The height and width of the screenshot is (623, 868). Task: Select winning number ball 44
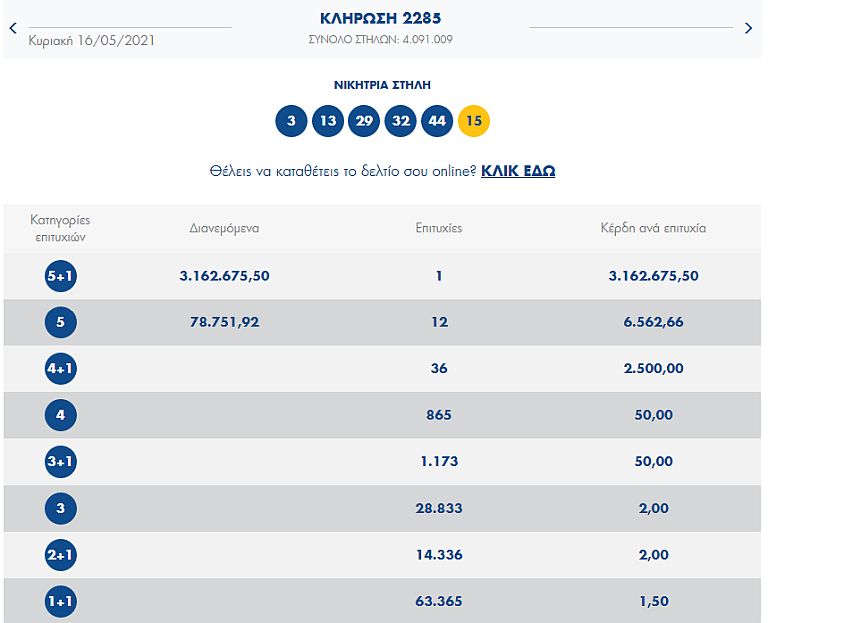(x=437, y=121)
